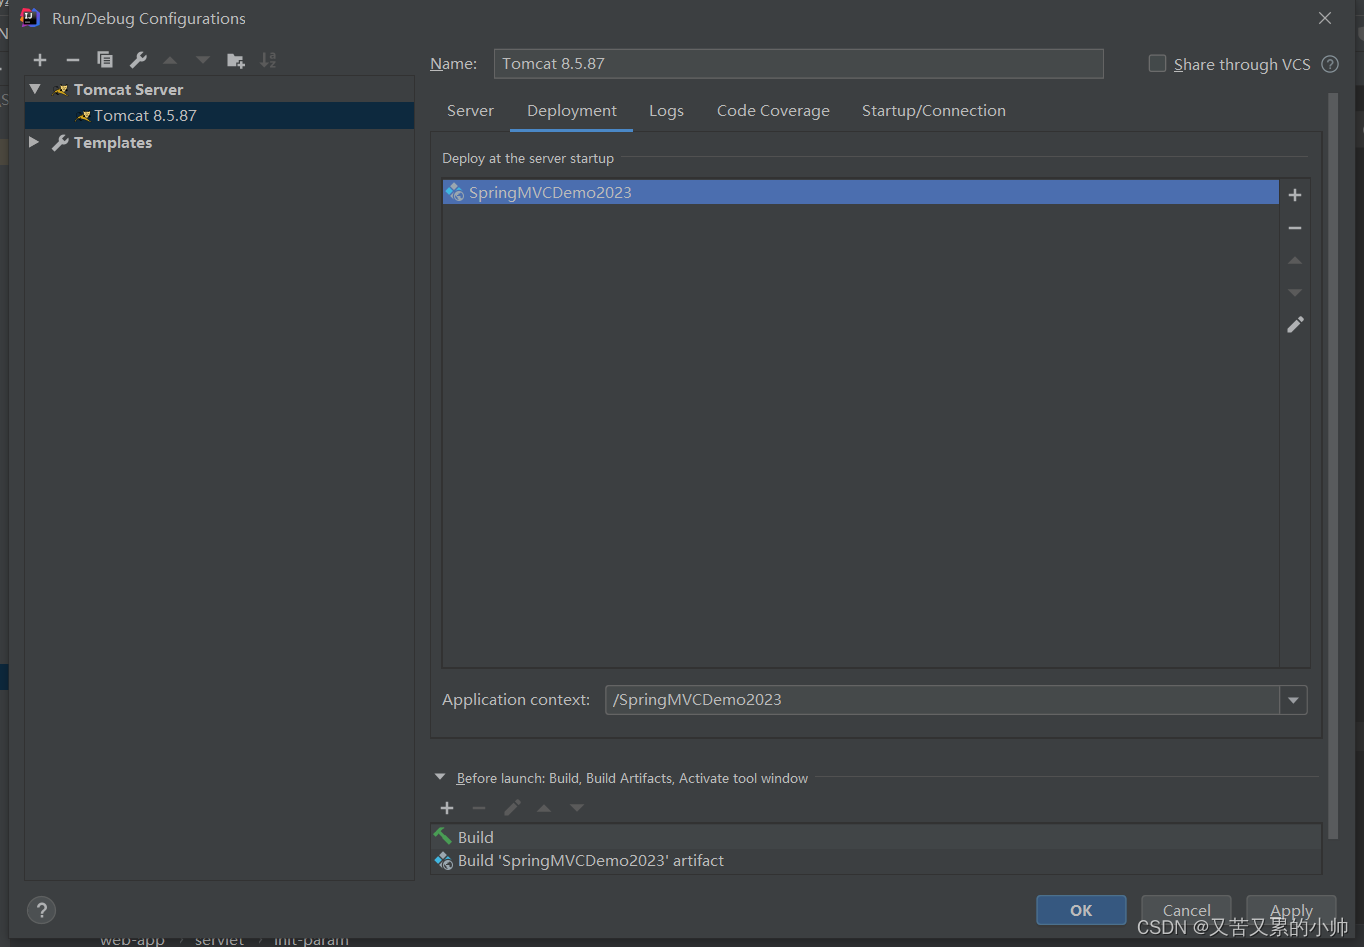Screen dimensions: 1364x947
Task: Move configuration up in left toolbar
Action: [x=170, y=60]
